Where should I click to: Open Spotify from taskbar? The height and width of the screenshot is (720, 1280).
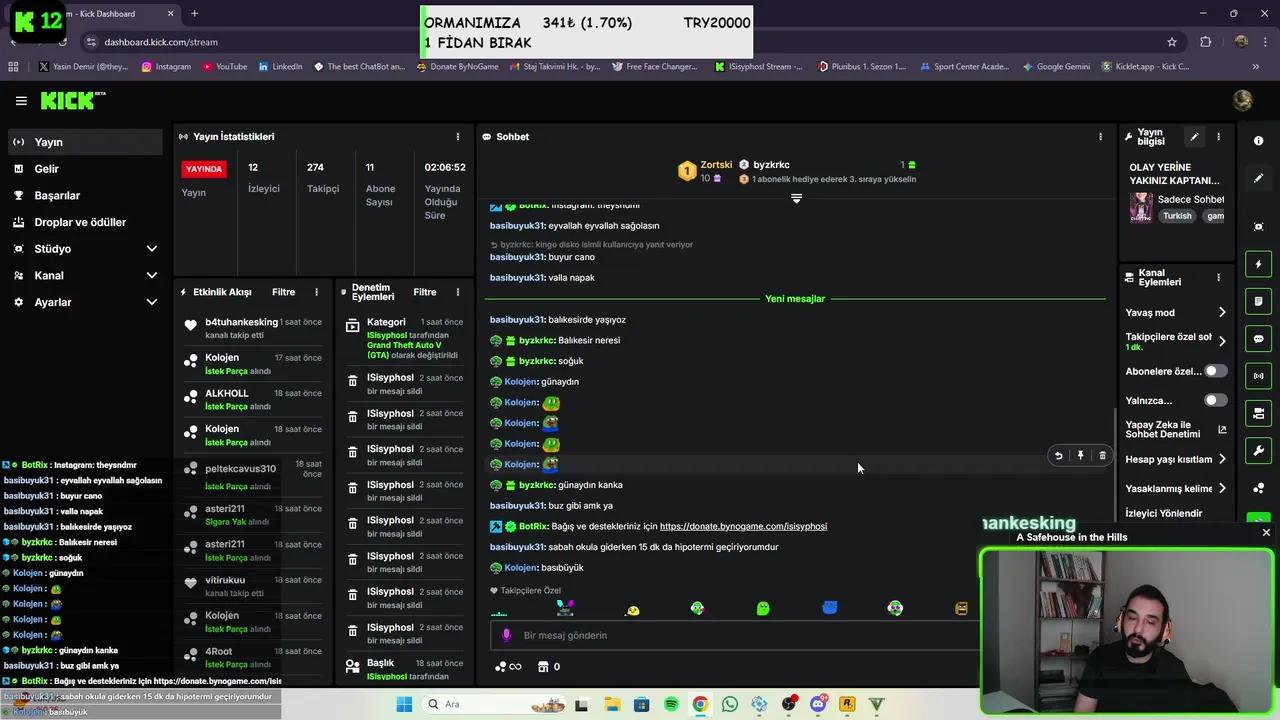pos(671,704)
